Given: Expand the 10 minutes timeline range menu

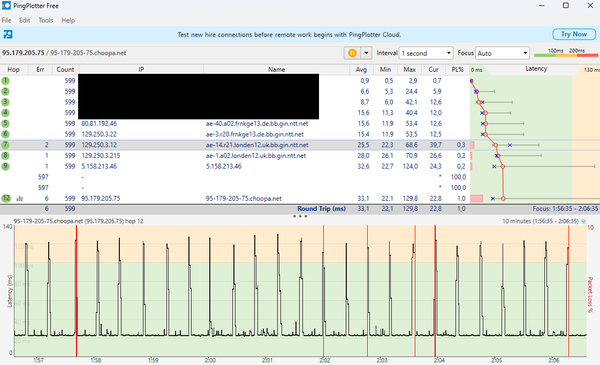Looking at the screenshot, I should (584, 221).
